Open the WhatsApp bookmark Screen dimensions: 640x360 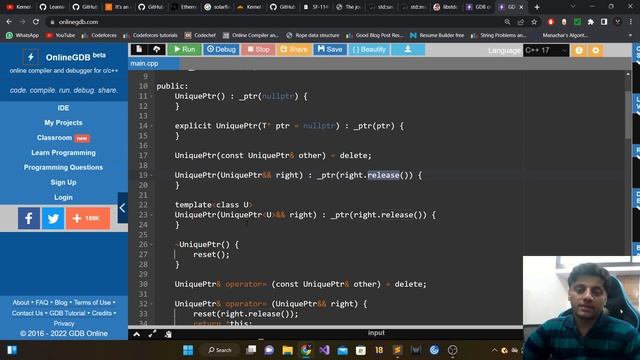coord(22,36)
